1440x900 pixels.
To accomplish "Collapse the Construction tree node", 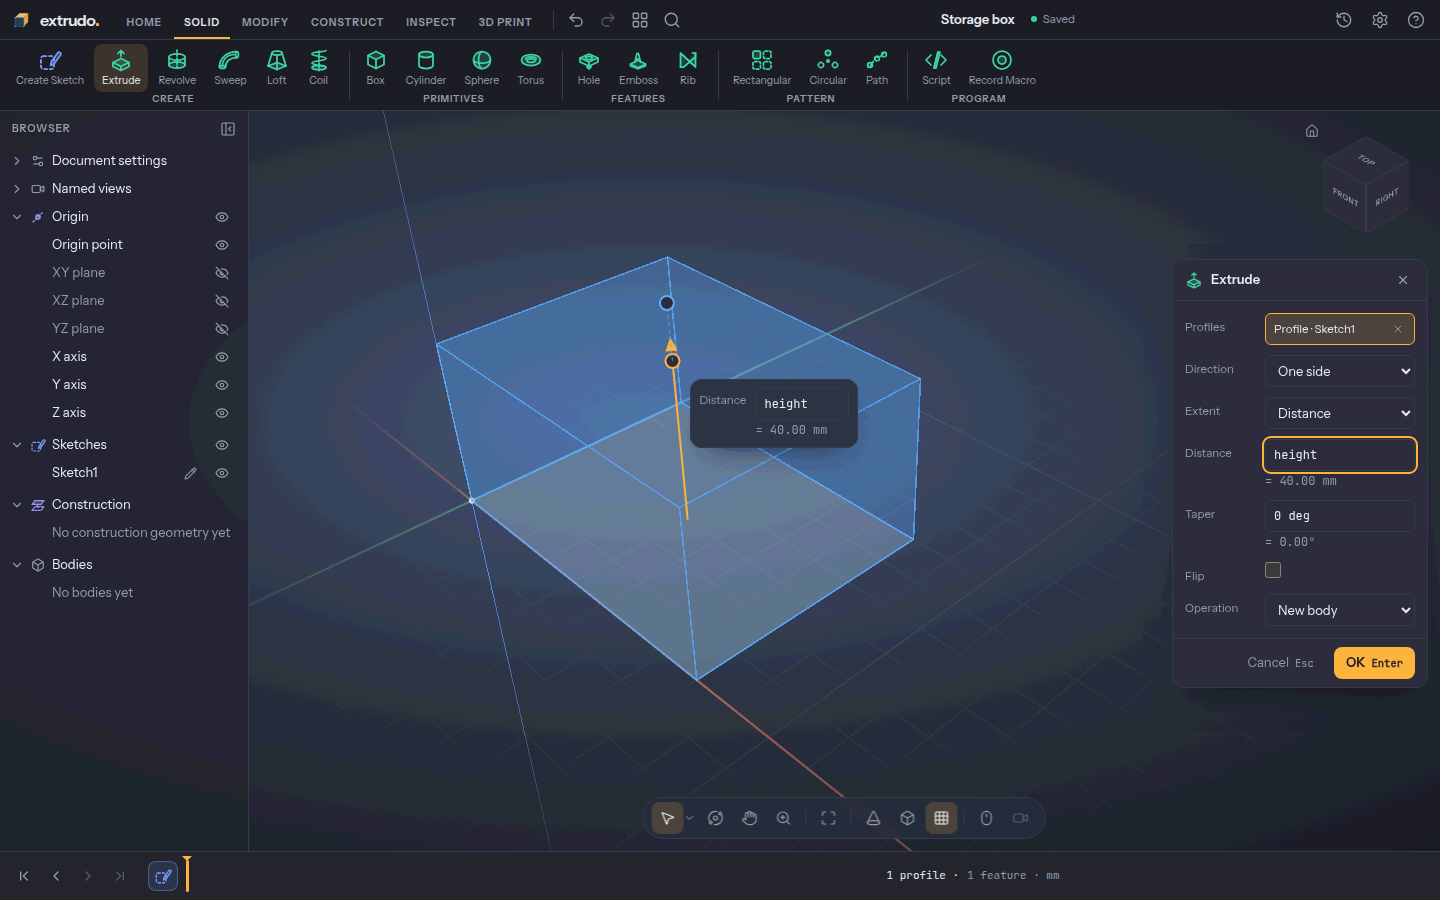I will coord(17,505).
